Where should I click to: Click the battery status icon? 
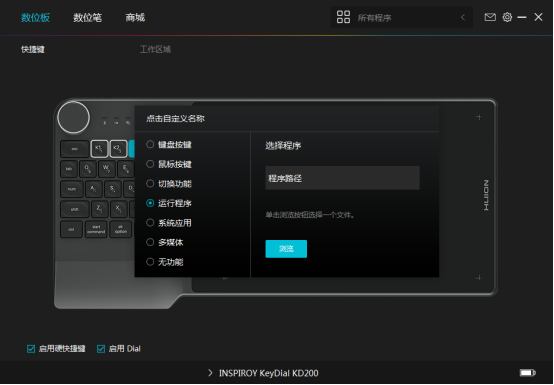click(x=528, y=372)
